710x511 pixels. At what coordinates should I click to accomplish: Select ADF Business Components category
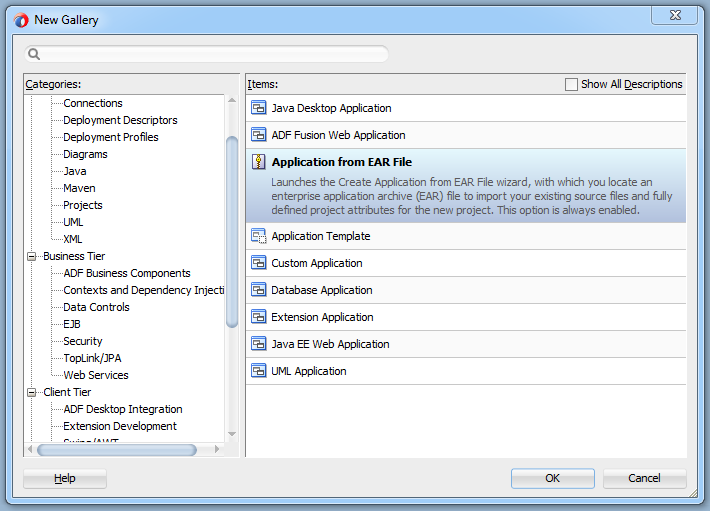coord(127,273)
